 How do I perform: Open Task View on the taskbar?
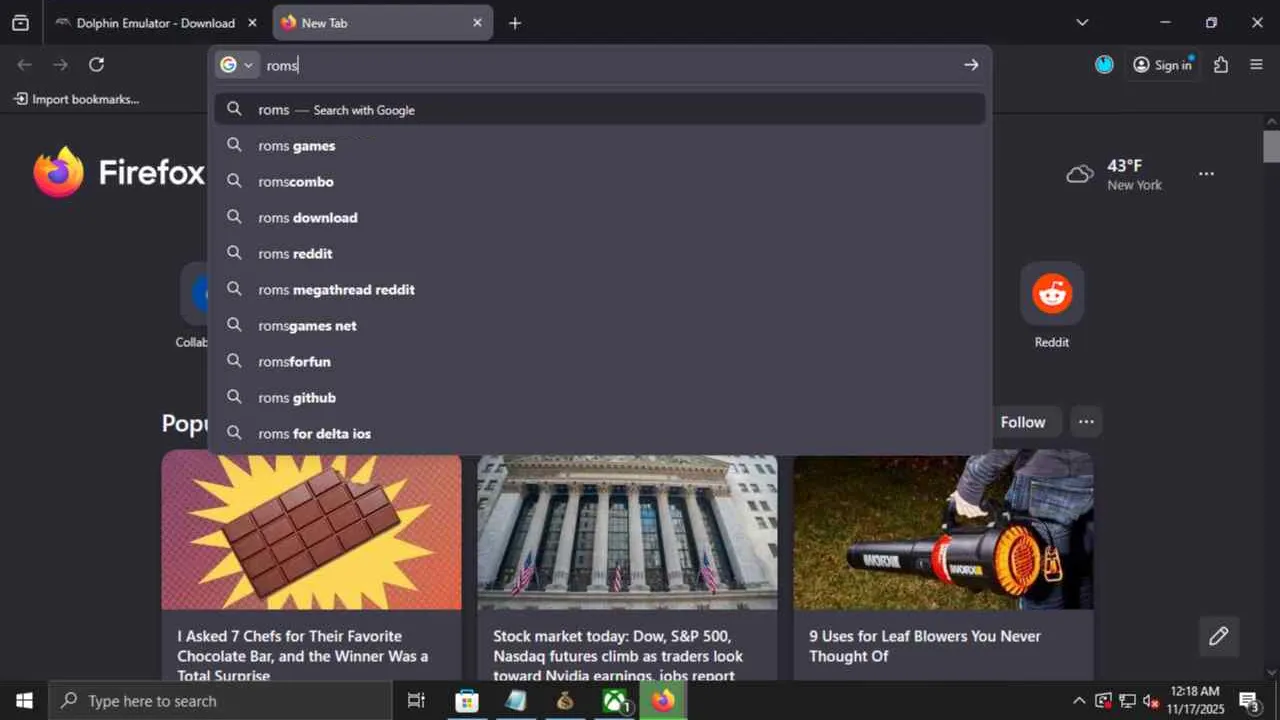point(416,701)
